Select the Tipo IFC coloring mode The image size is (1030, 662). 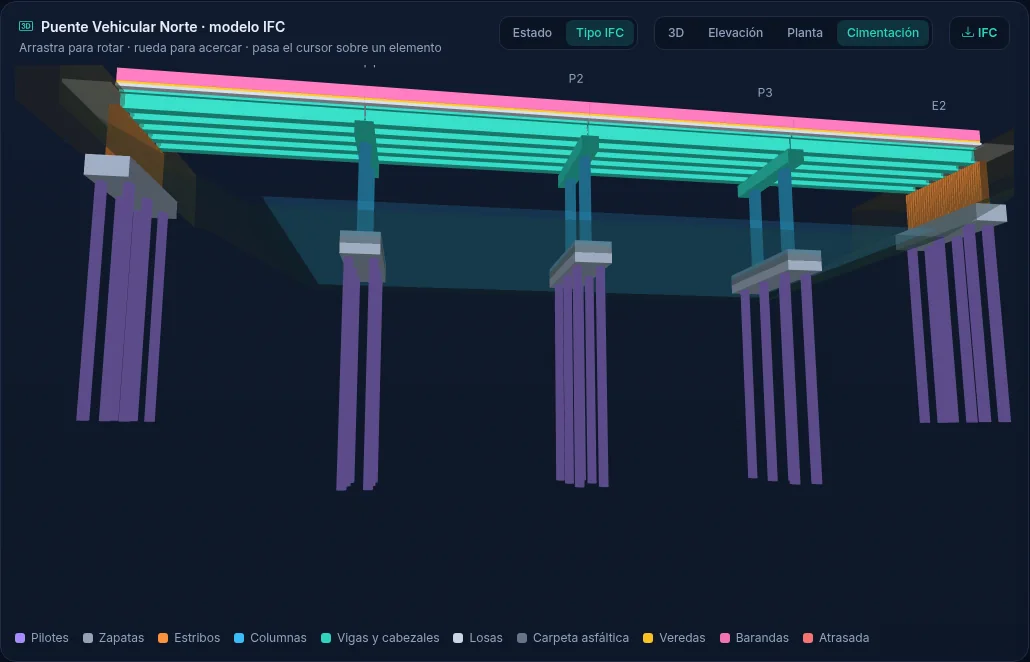[600, 33]
